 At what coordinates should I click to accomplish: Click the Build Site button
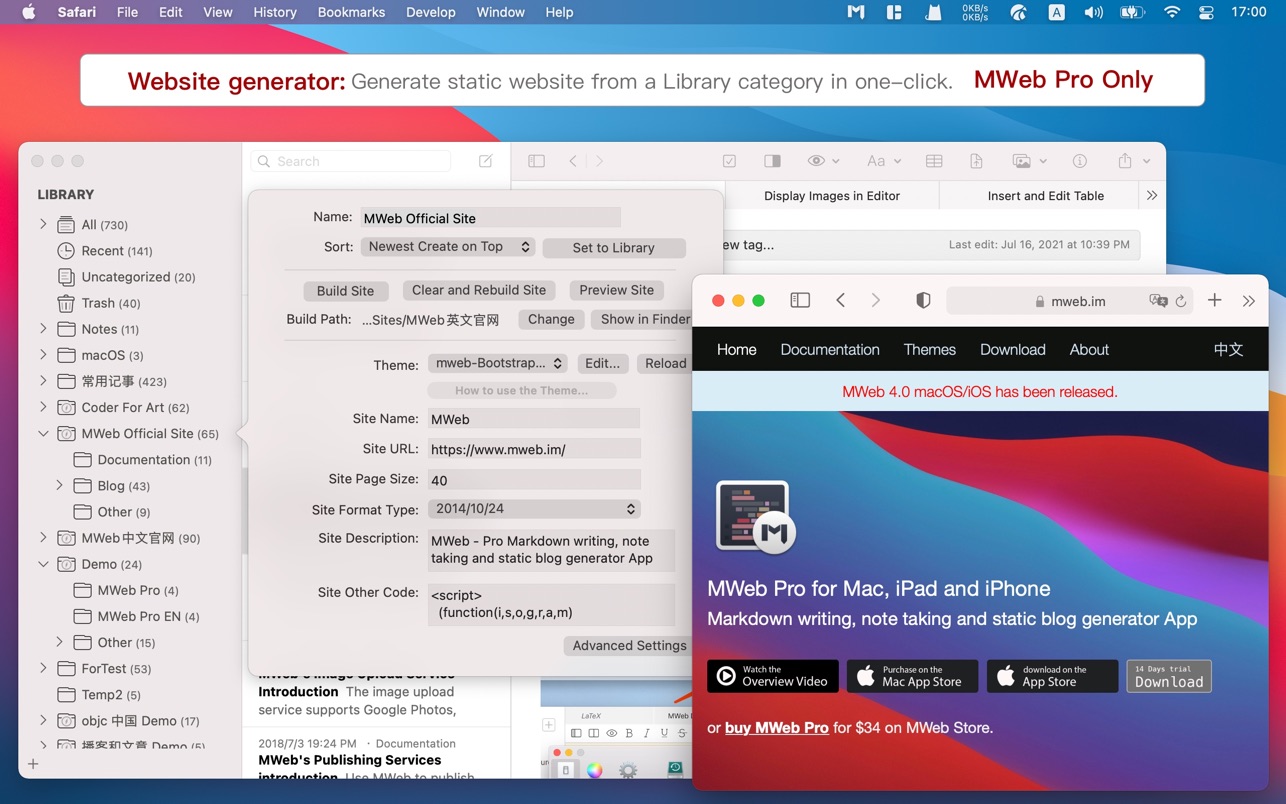pos(345,291)
